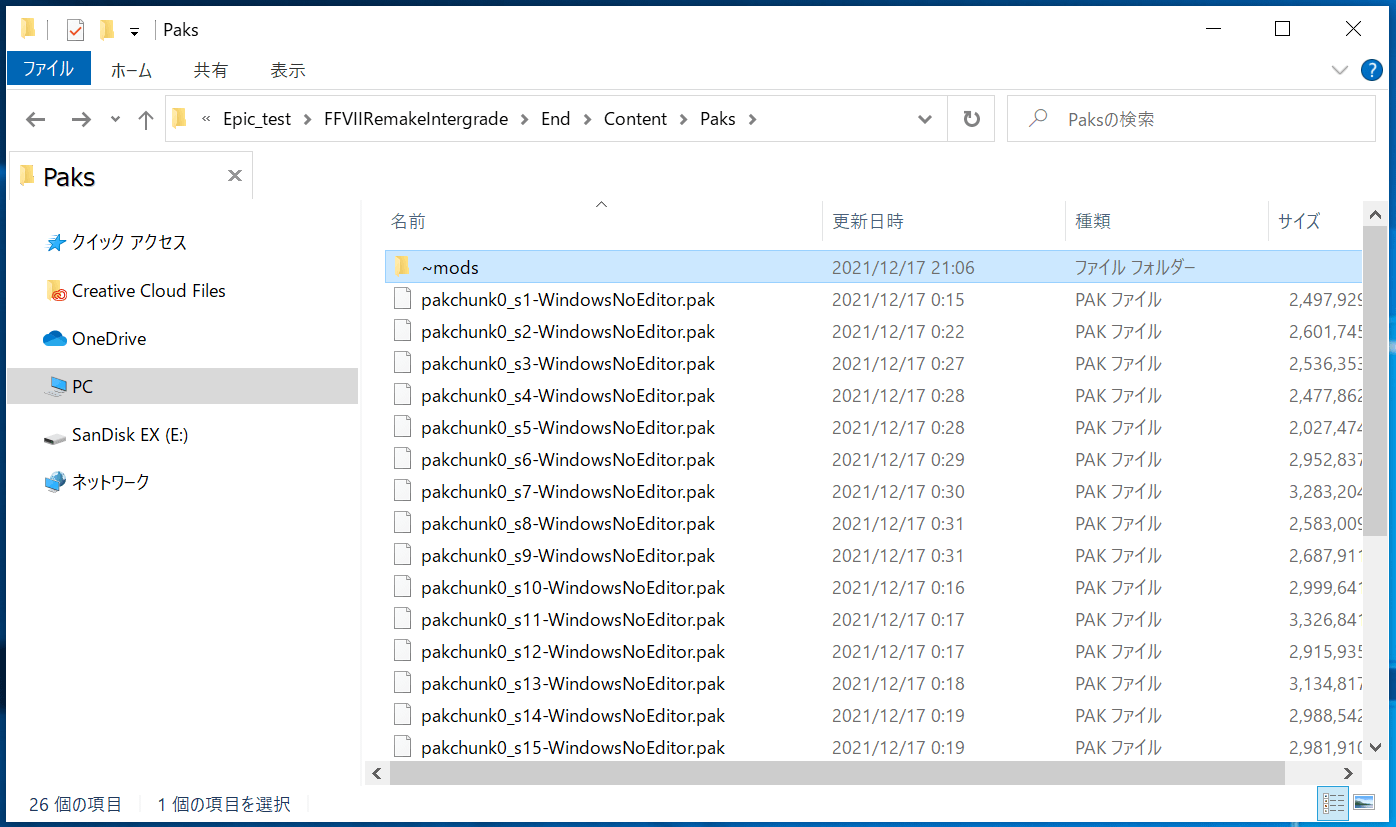Expand the chevron after Content breadcrumb

(x=684, y=119)
